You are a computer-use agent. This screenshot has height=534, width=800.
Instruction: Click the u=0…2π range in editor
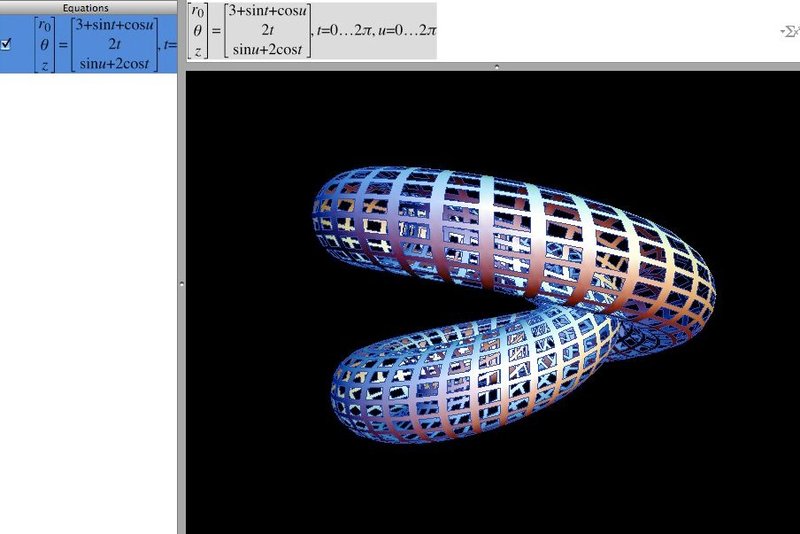pyautogui.click(x=406, y=30)
